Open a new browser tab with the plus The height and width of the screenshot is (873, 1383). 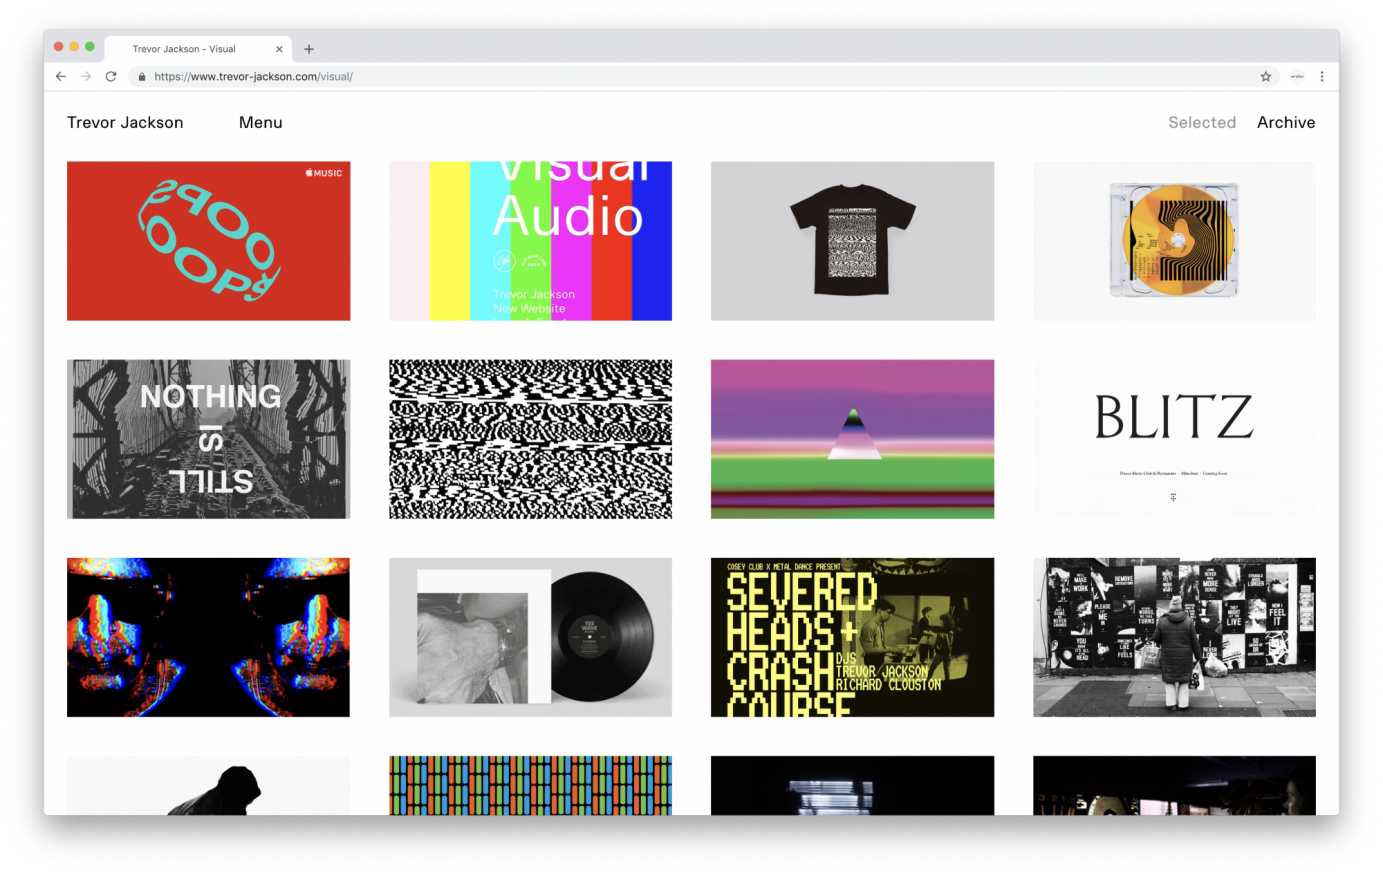click(309, 48)
